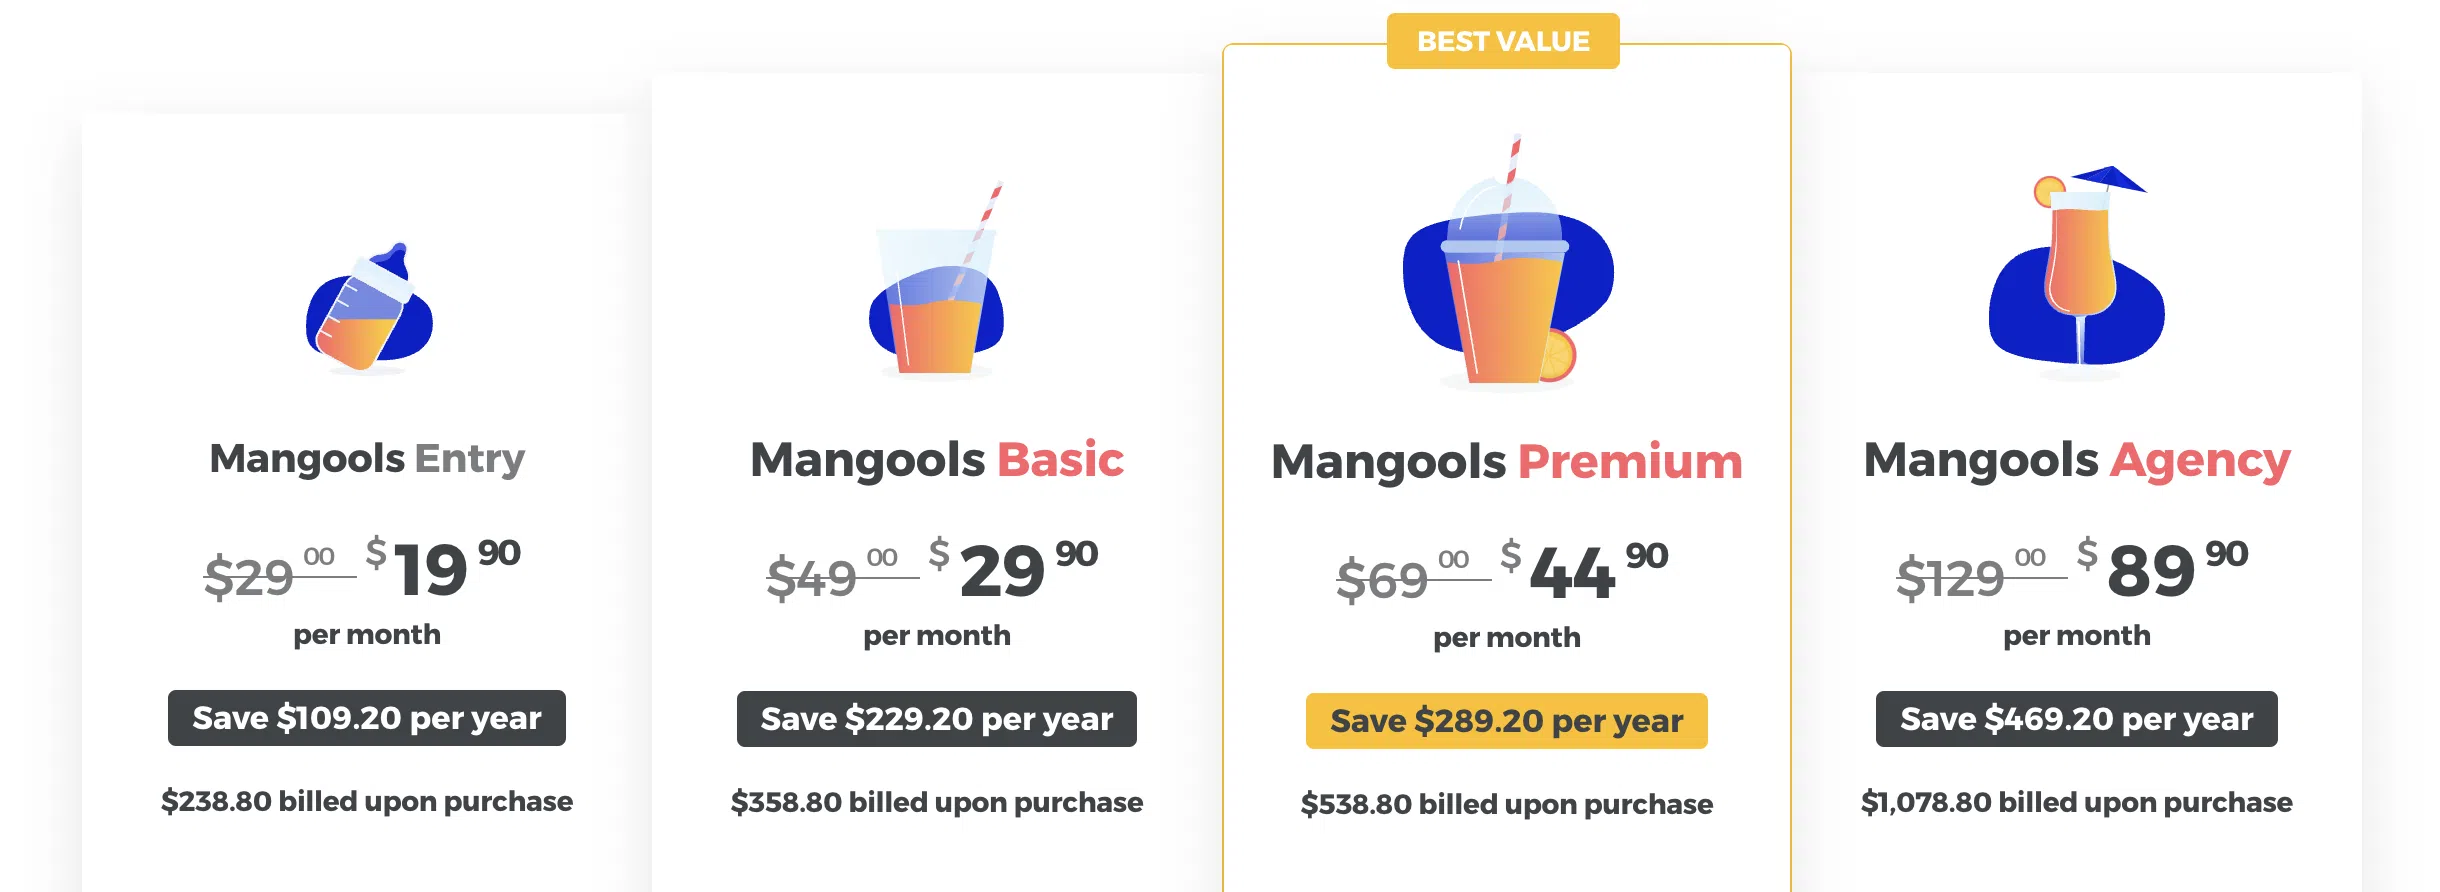Click the Save $229.20 per year badge

[937, 719]
